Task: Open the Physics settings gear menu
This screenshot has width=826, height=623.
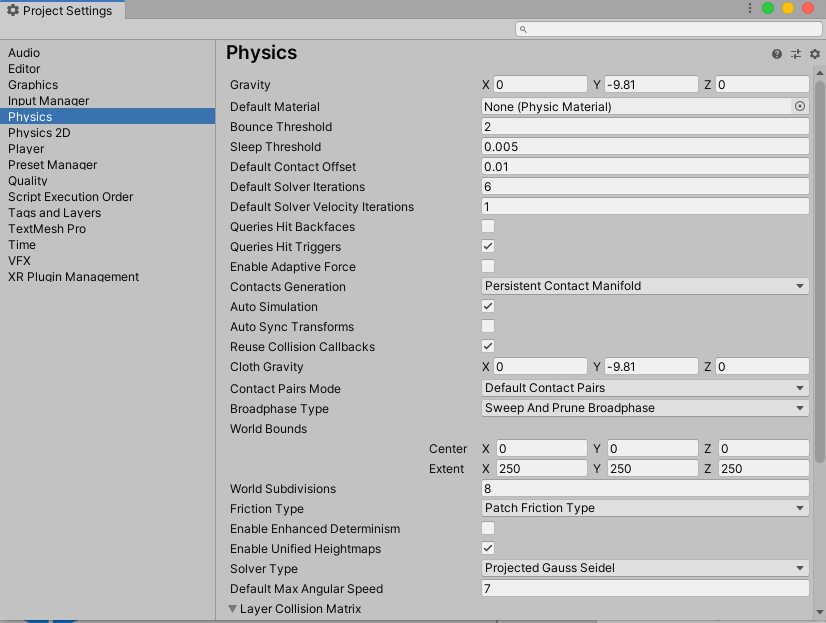Action: click(814, 54)
